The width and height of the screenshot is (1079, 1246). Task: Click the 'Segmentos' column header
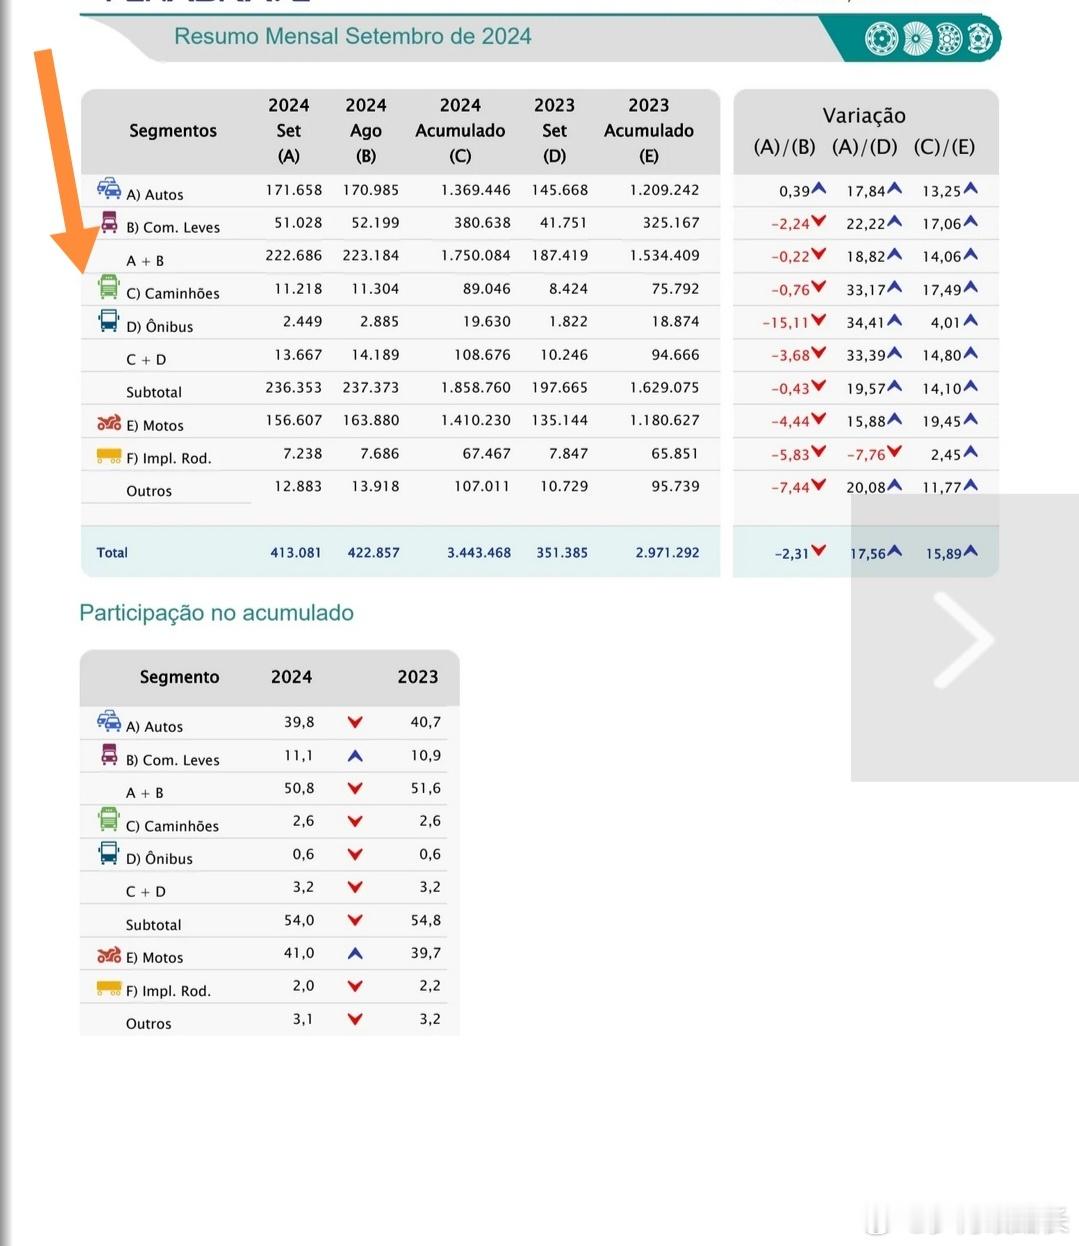tap(173, 131)
